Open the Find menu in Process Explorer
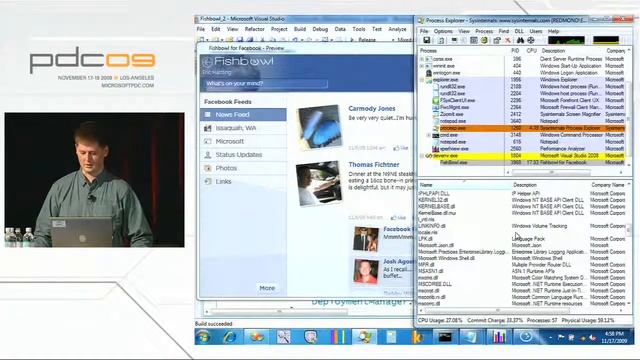 504,31
